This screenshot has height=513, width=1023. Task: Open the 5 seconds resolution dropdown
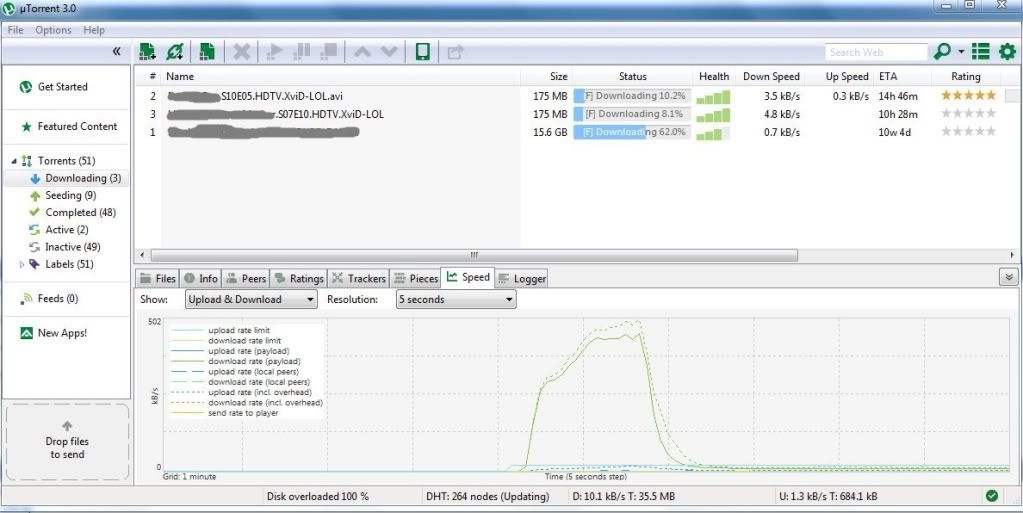(x=456, y=300)
